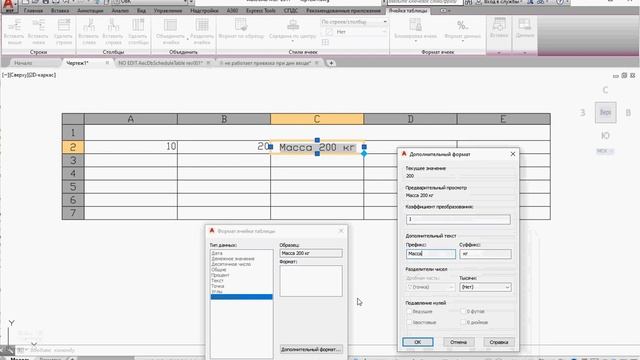Viewport: 640px width, 360px height.
Task: Select Currency in data type list
Action: point(233,259)
